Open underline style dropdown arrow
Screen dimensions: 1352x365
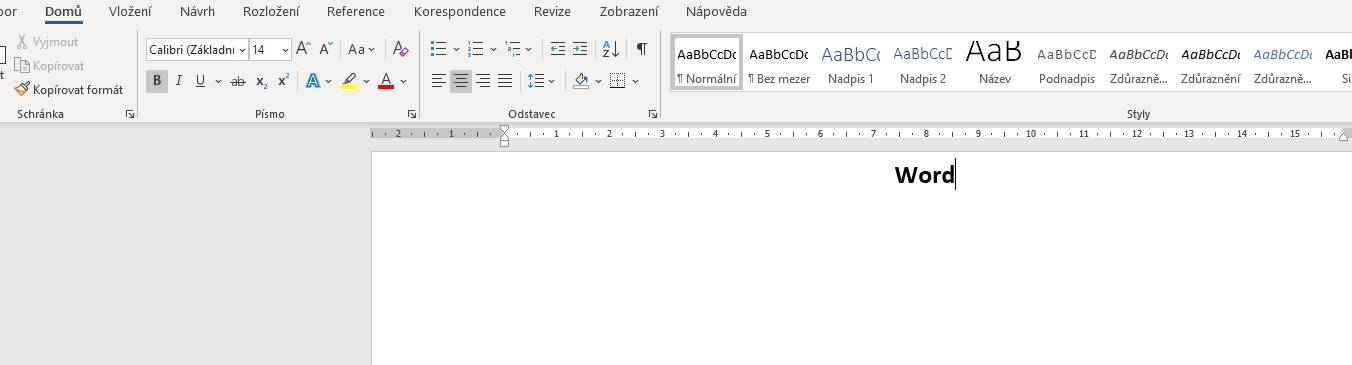pyautogui.click(x=218, y=81)
